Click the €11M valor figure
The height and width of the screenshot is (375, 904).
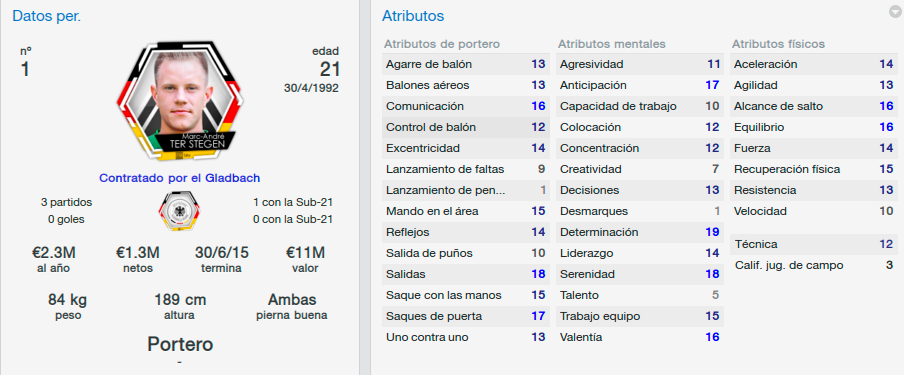(x=305, y=252)
